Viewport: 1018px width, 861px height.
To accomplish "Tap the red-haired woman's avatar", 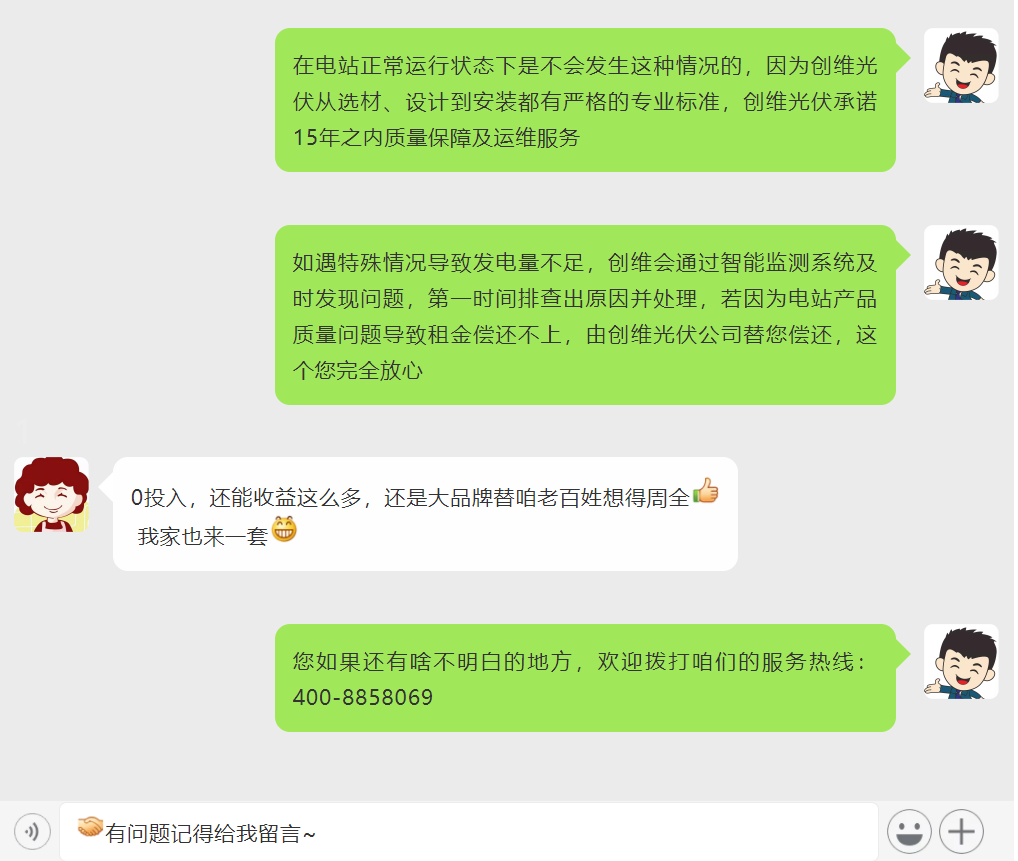I will pyautogui.click(x=51, y=494).
